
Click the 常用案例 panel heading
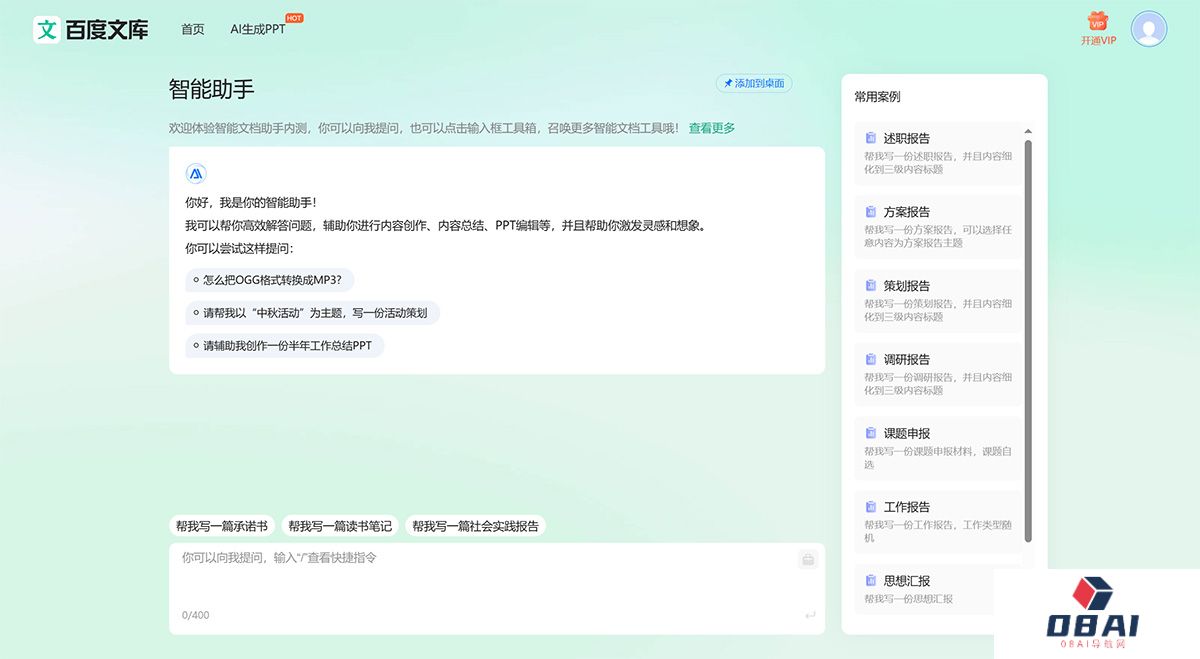click(877, 97)
